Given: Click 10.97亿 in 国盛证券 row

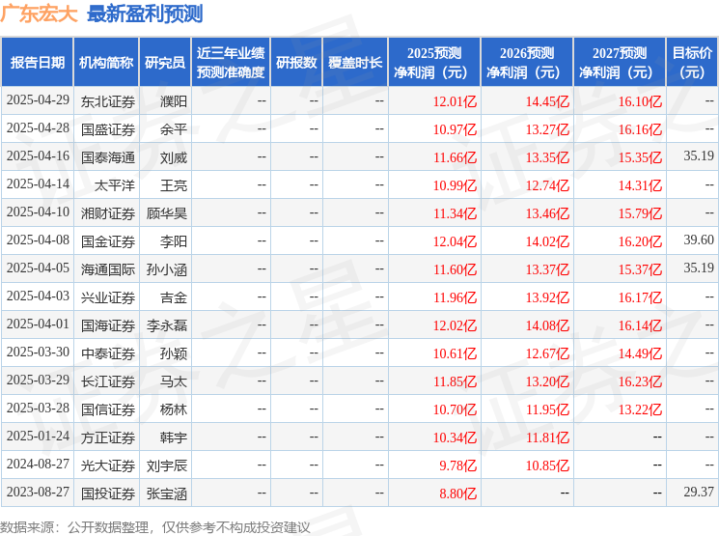Looking at the screenshot, I should pyautogui.click(x=455, y=129).
